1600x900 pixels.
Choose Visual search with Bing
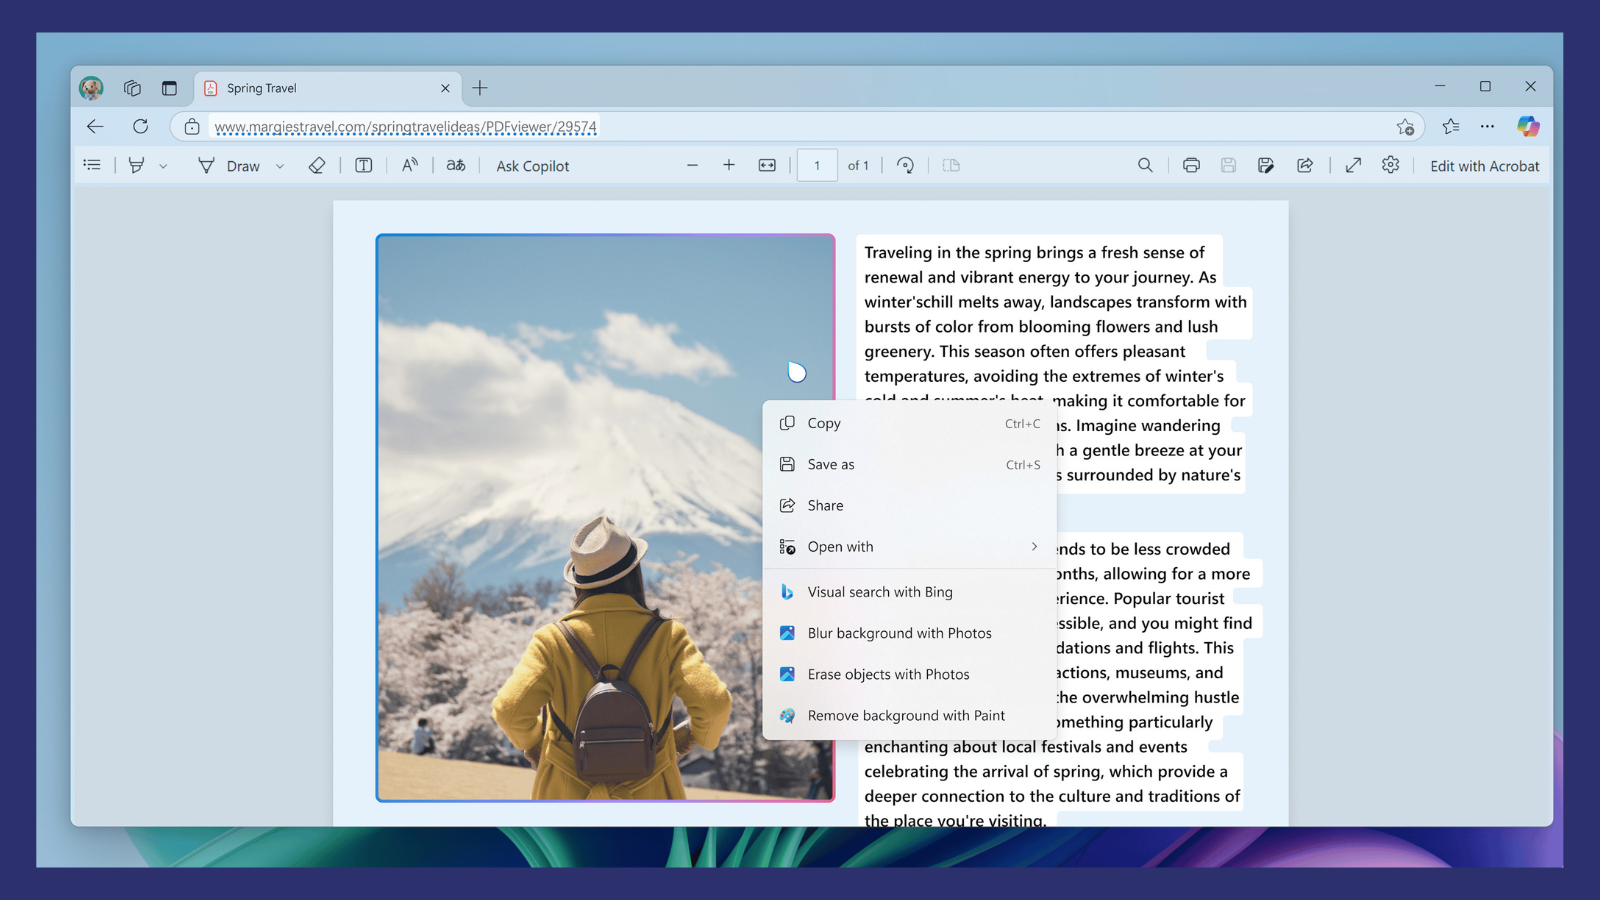[880, 592]
